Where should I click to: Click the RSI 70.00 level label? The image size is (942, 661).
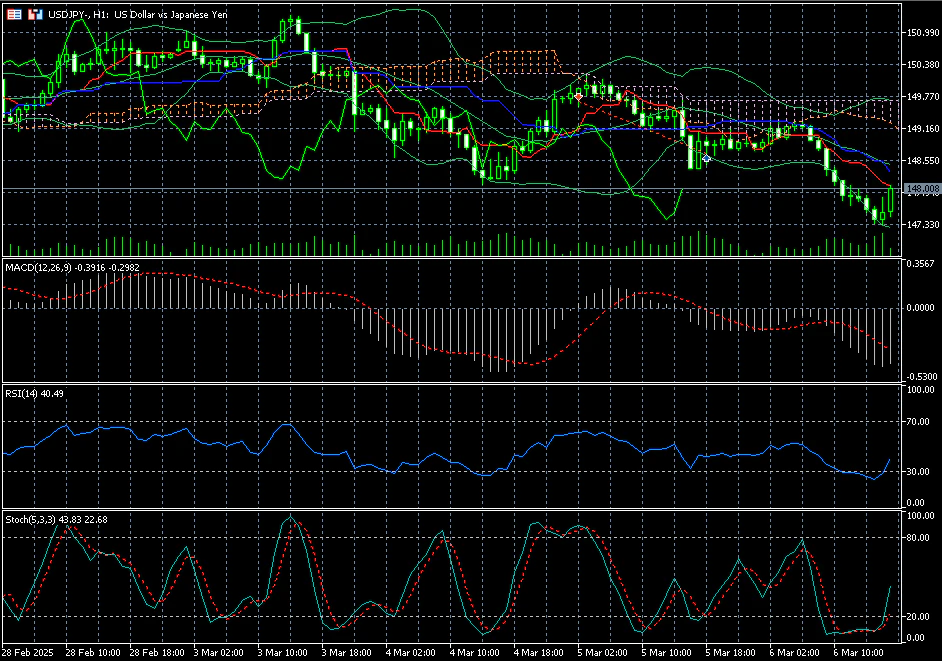coord(918,422)
